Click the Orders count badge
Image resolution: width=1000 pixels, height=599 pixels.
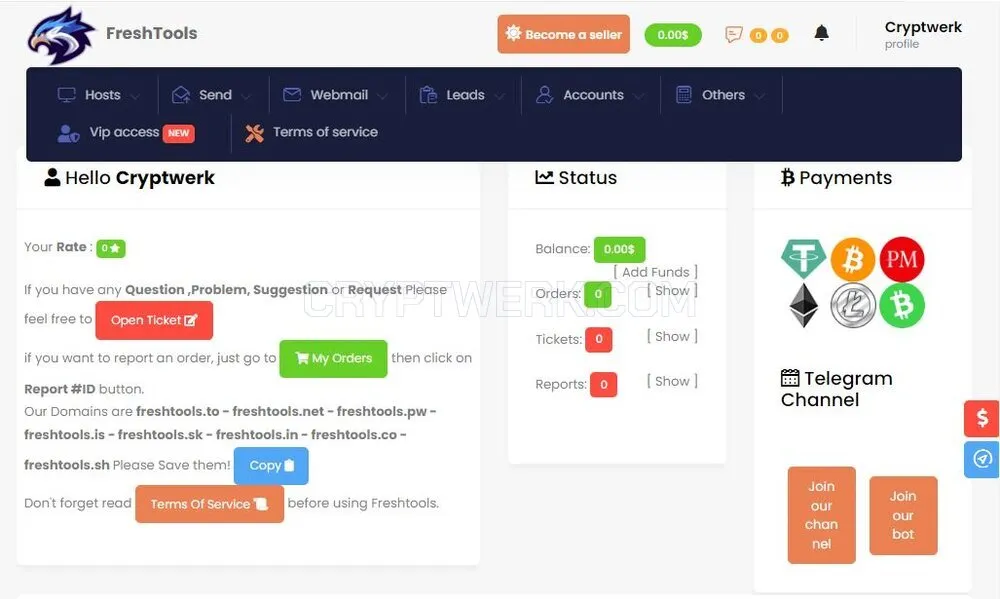[598, 294]
